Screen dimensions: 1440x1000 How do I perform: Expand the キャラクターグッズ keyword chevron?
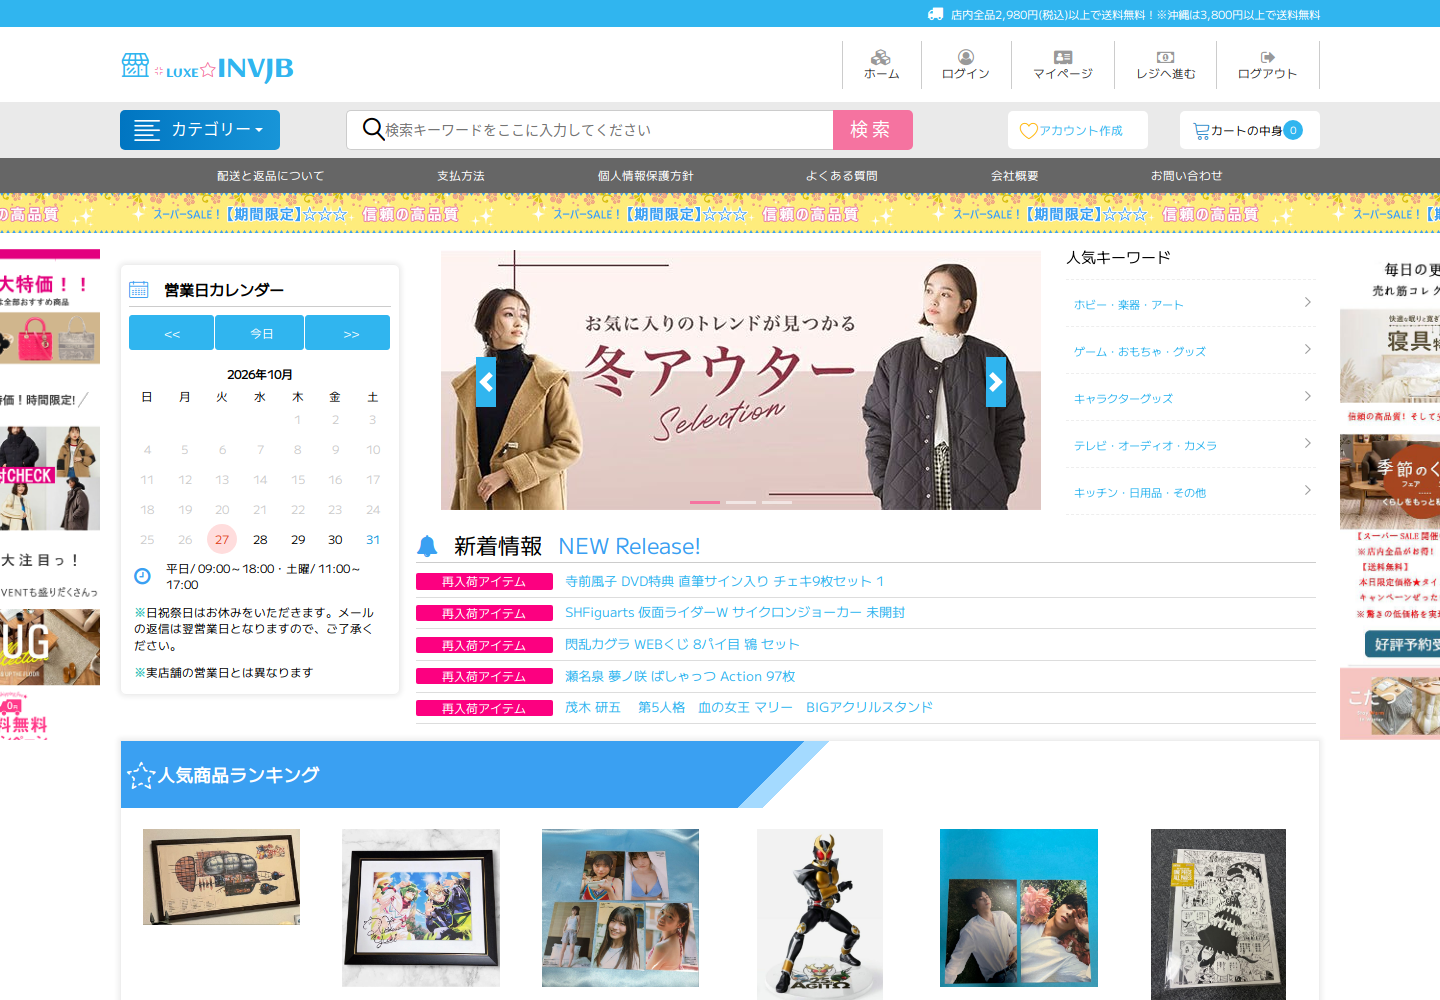point(1308,396)
